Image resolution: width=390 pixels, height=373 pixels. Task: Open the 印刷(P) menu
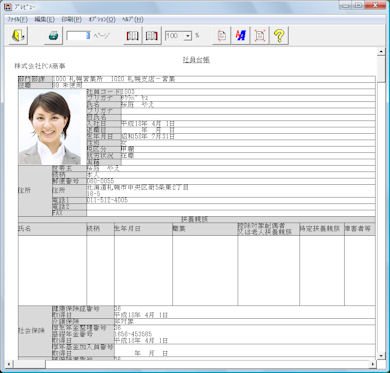[x=72, y=19]
